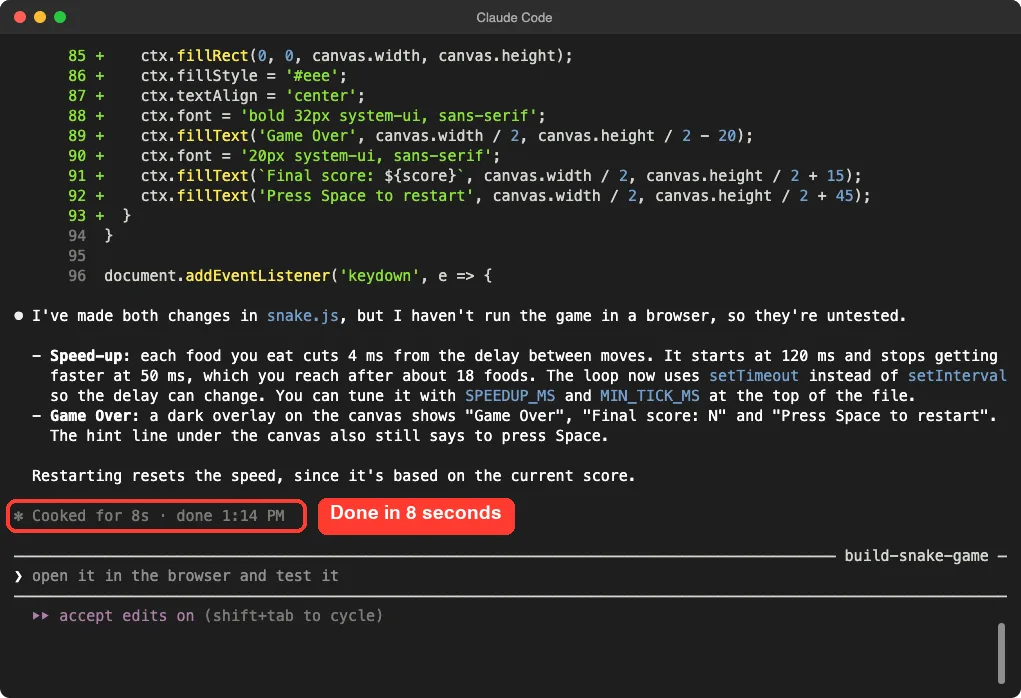Click line number 93 with closing brace
This screenshot has width=1021, height=698.
tap(77, 216)
